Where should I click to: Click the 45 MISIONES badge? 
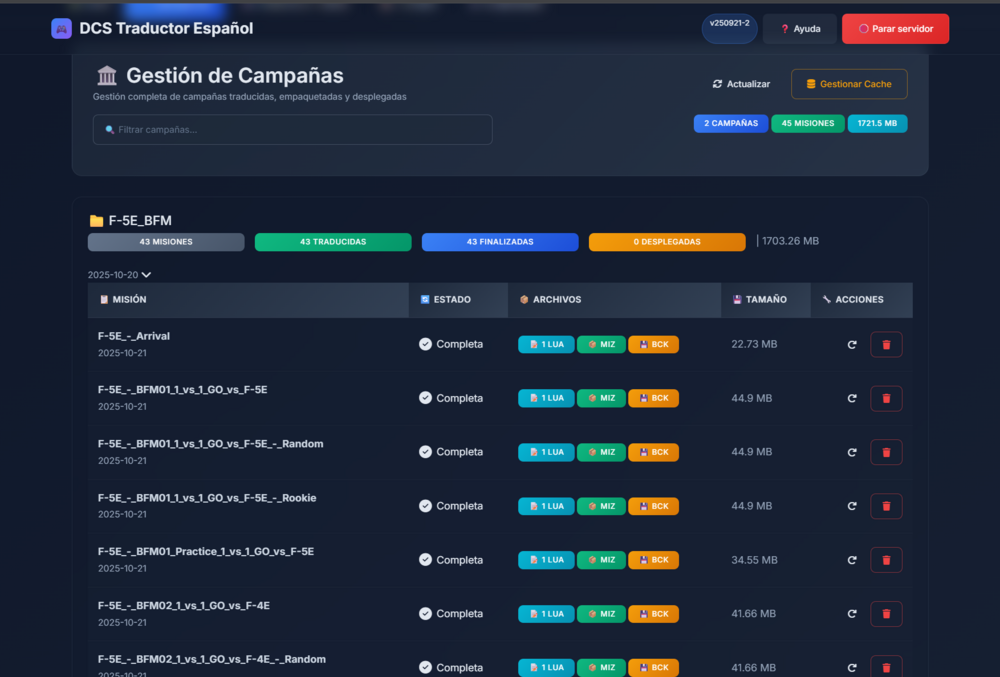pos(807,124)
